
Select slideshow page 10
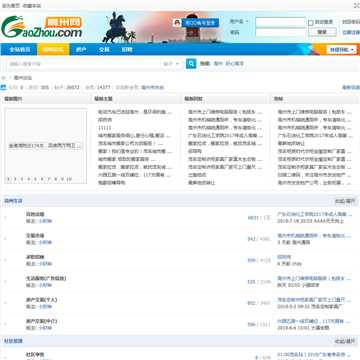coord(69,179)
